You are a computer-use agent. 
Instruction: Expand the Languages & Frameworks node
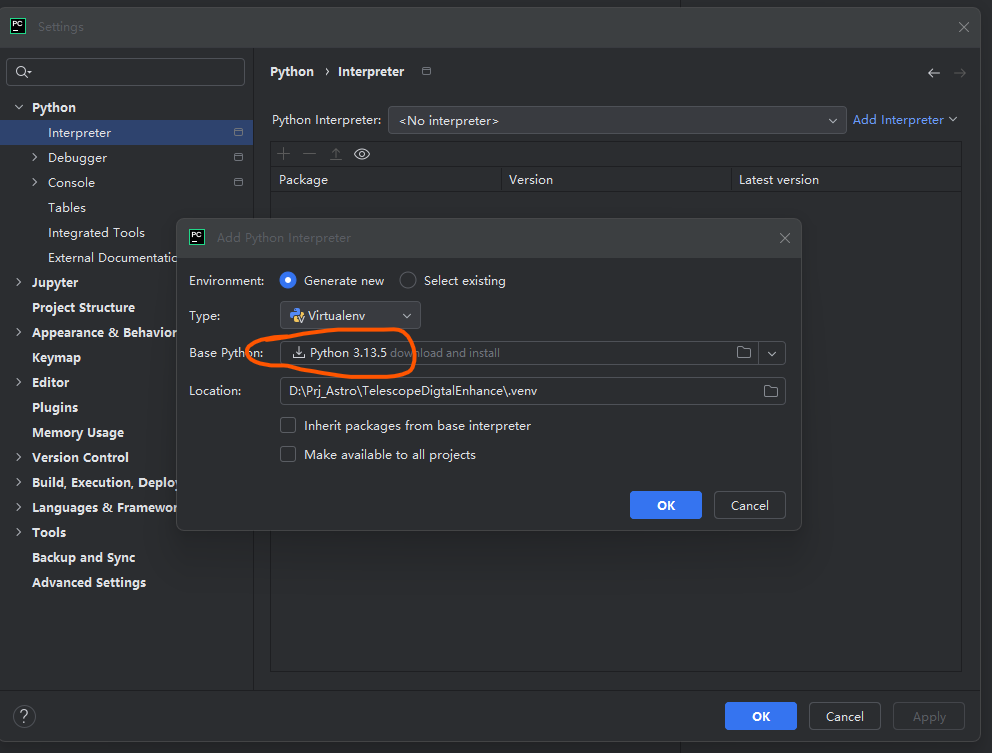tap(19, 507)
